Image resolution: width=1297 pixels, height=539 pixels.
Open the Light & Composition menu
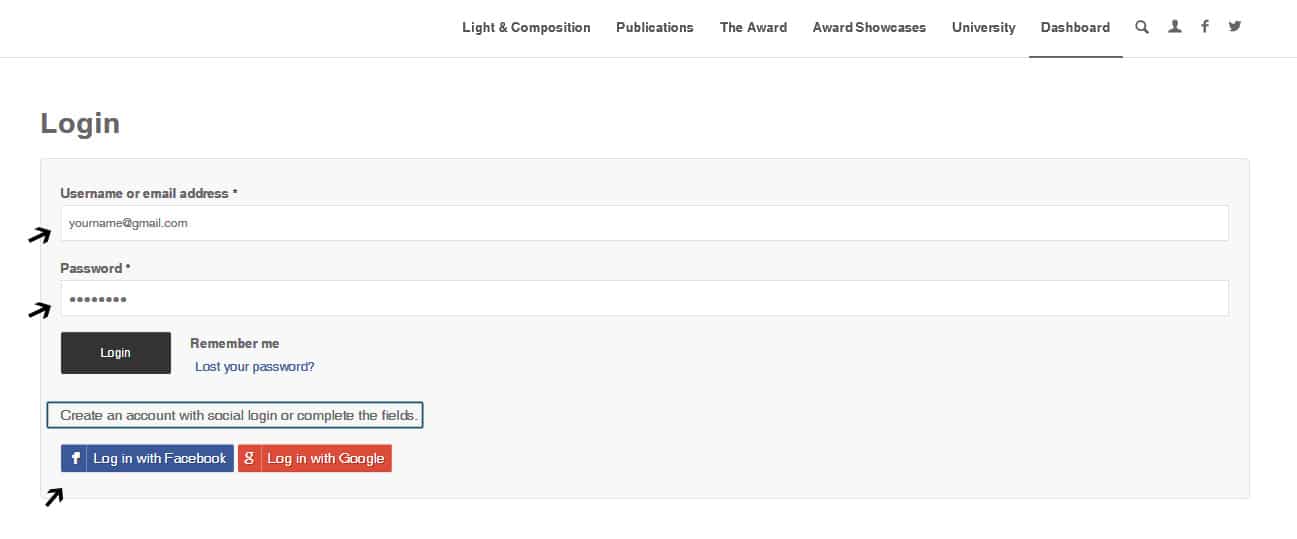pos(526,28)
